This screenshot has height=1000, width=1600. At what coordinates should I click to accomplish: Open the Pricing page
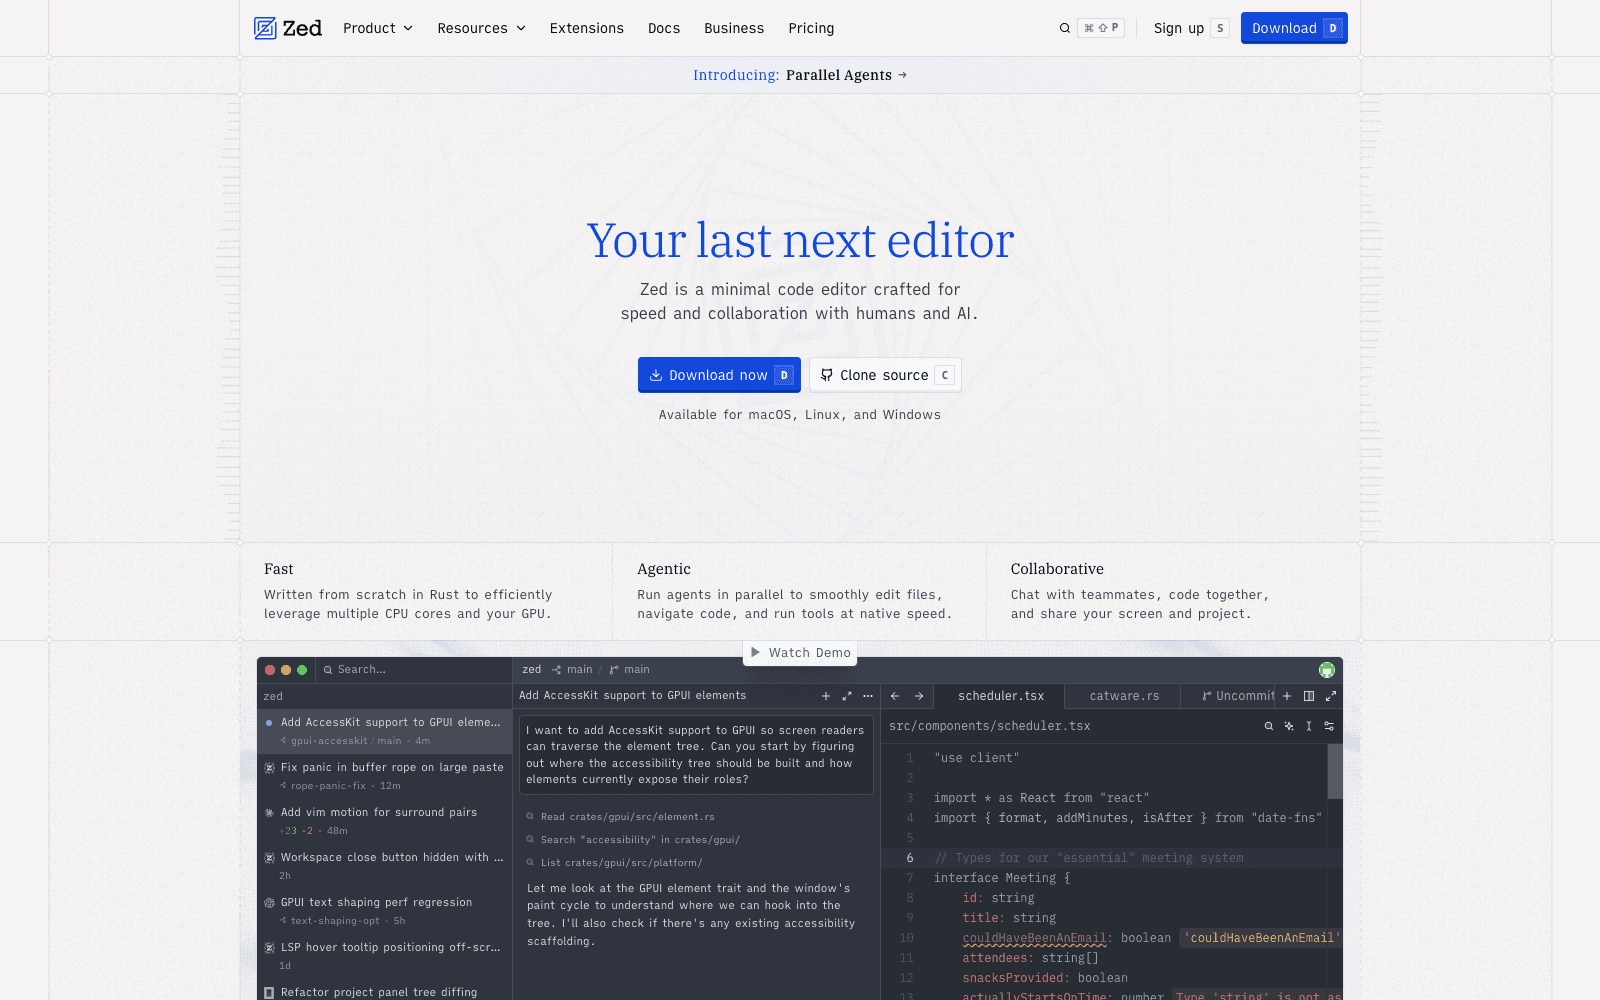coord(811,28)
